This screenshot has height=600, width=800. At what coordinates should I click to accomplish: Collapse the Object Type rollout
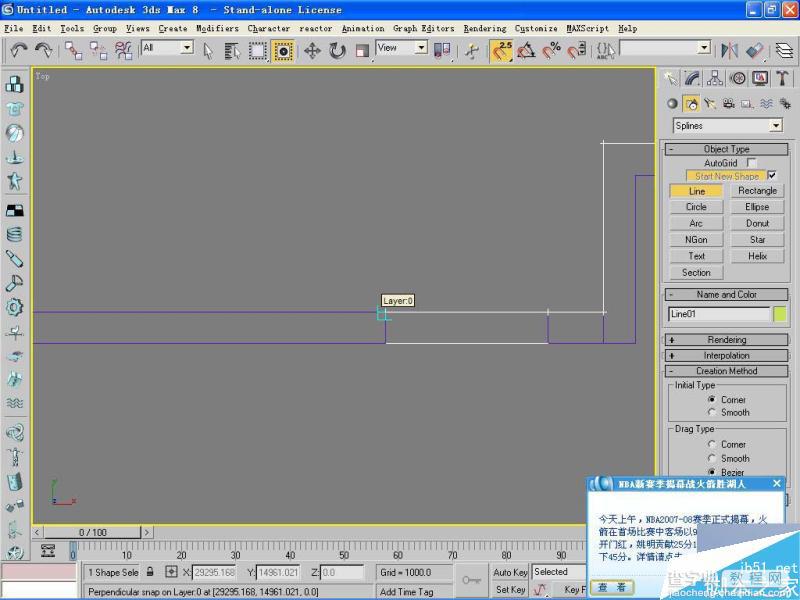(726, 149)
